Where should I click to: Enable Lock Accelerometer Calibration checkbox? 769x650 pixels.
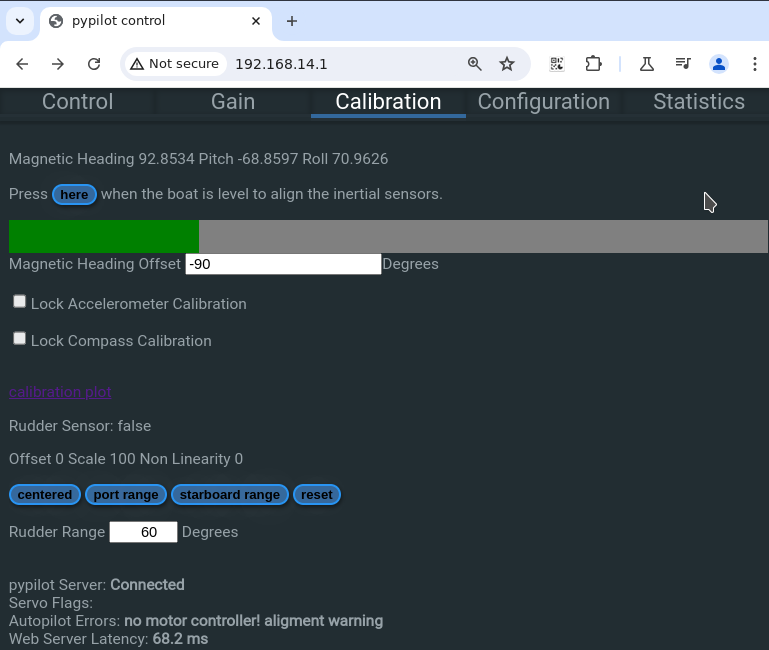coord(20,302)
